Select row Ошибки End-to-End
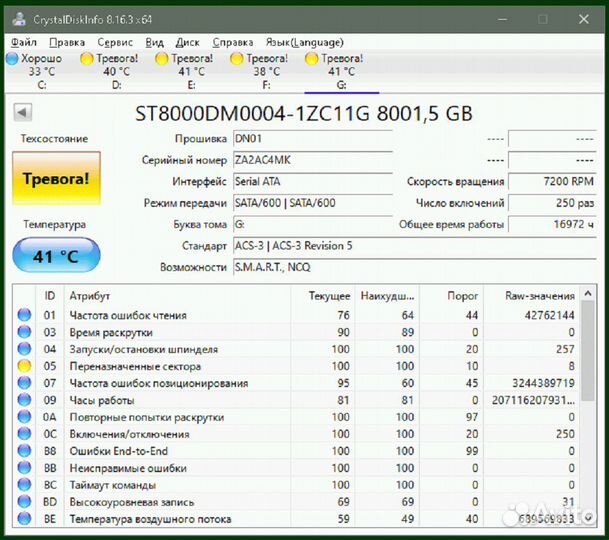 tap(296, 451)
